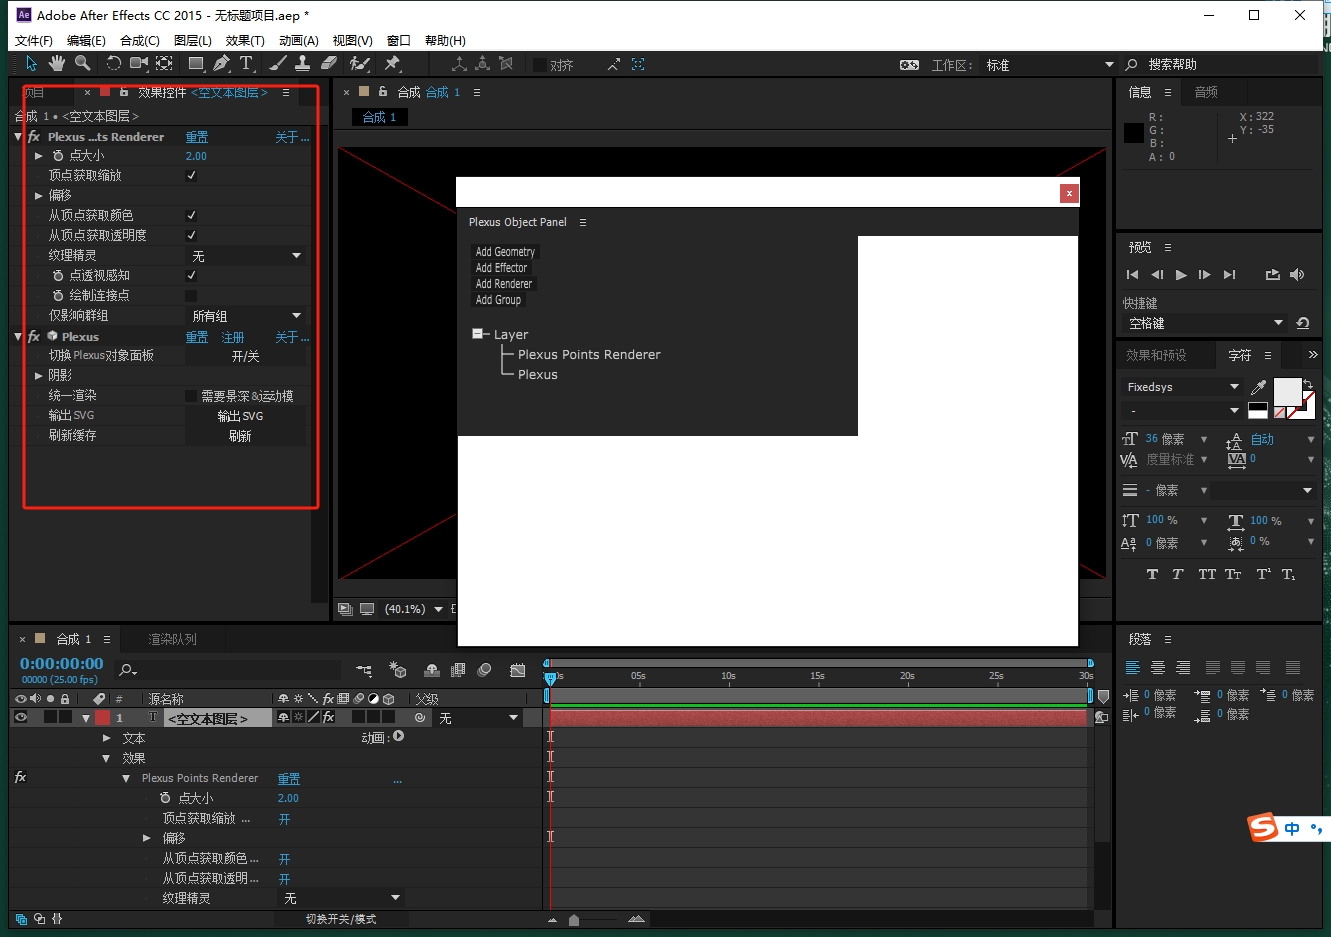The image size is (1331, 937).
Task: Click the reset shortcut icon in Preview panel
Action: pyautogui.click(x=1302, y=323)
